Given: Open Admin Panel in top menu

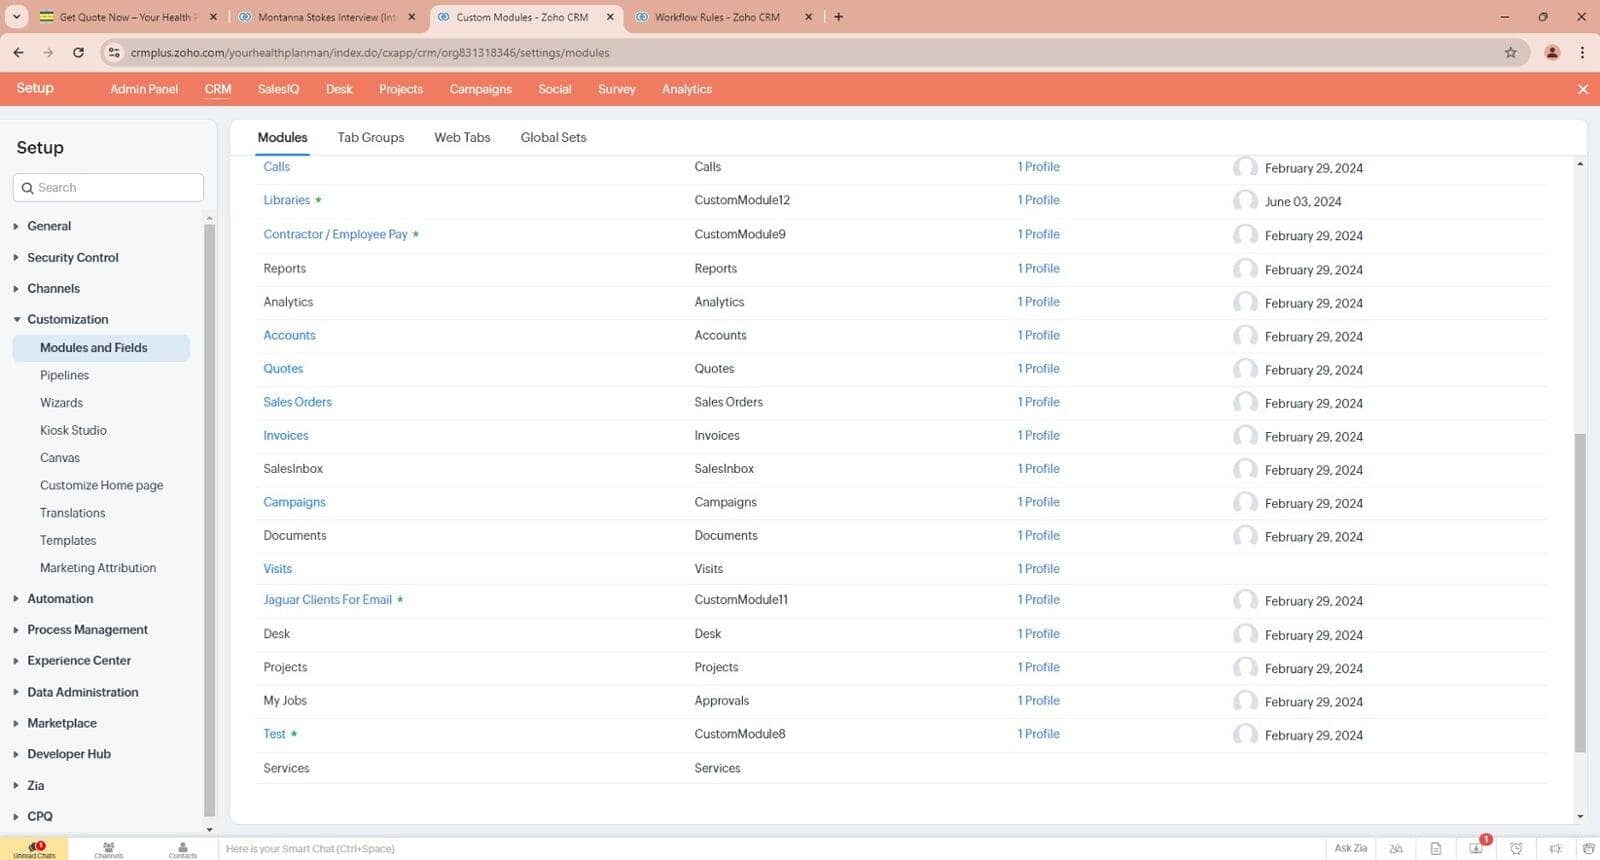Looking at the screenshot, I should click(144, 89).
